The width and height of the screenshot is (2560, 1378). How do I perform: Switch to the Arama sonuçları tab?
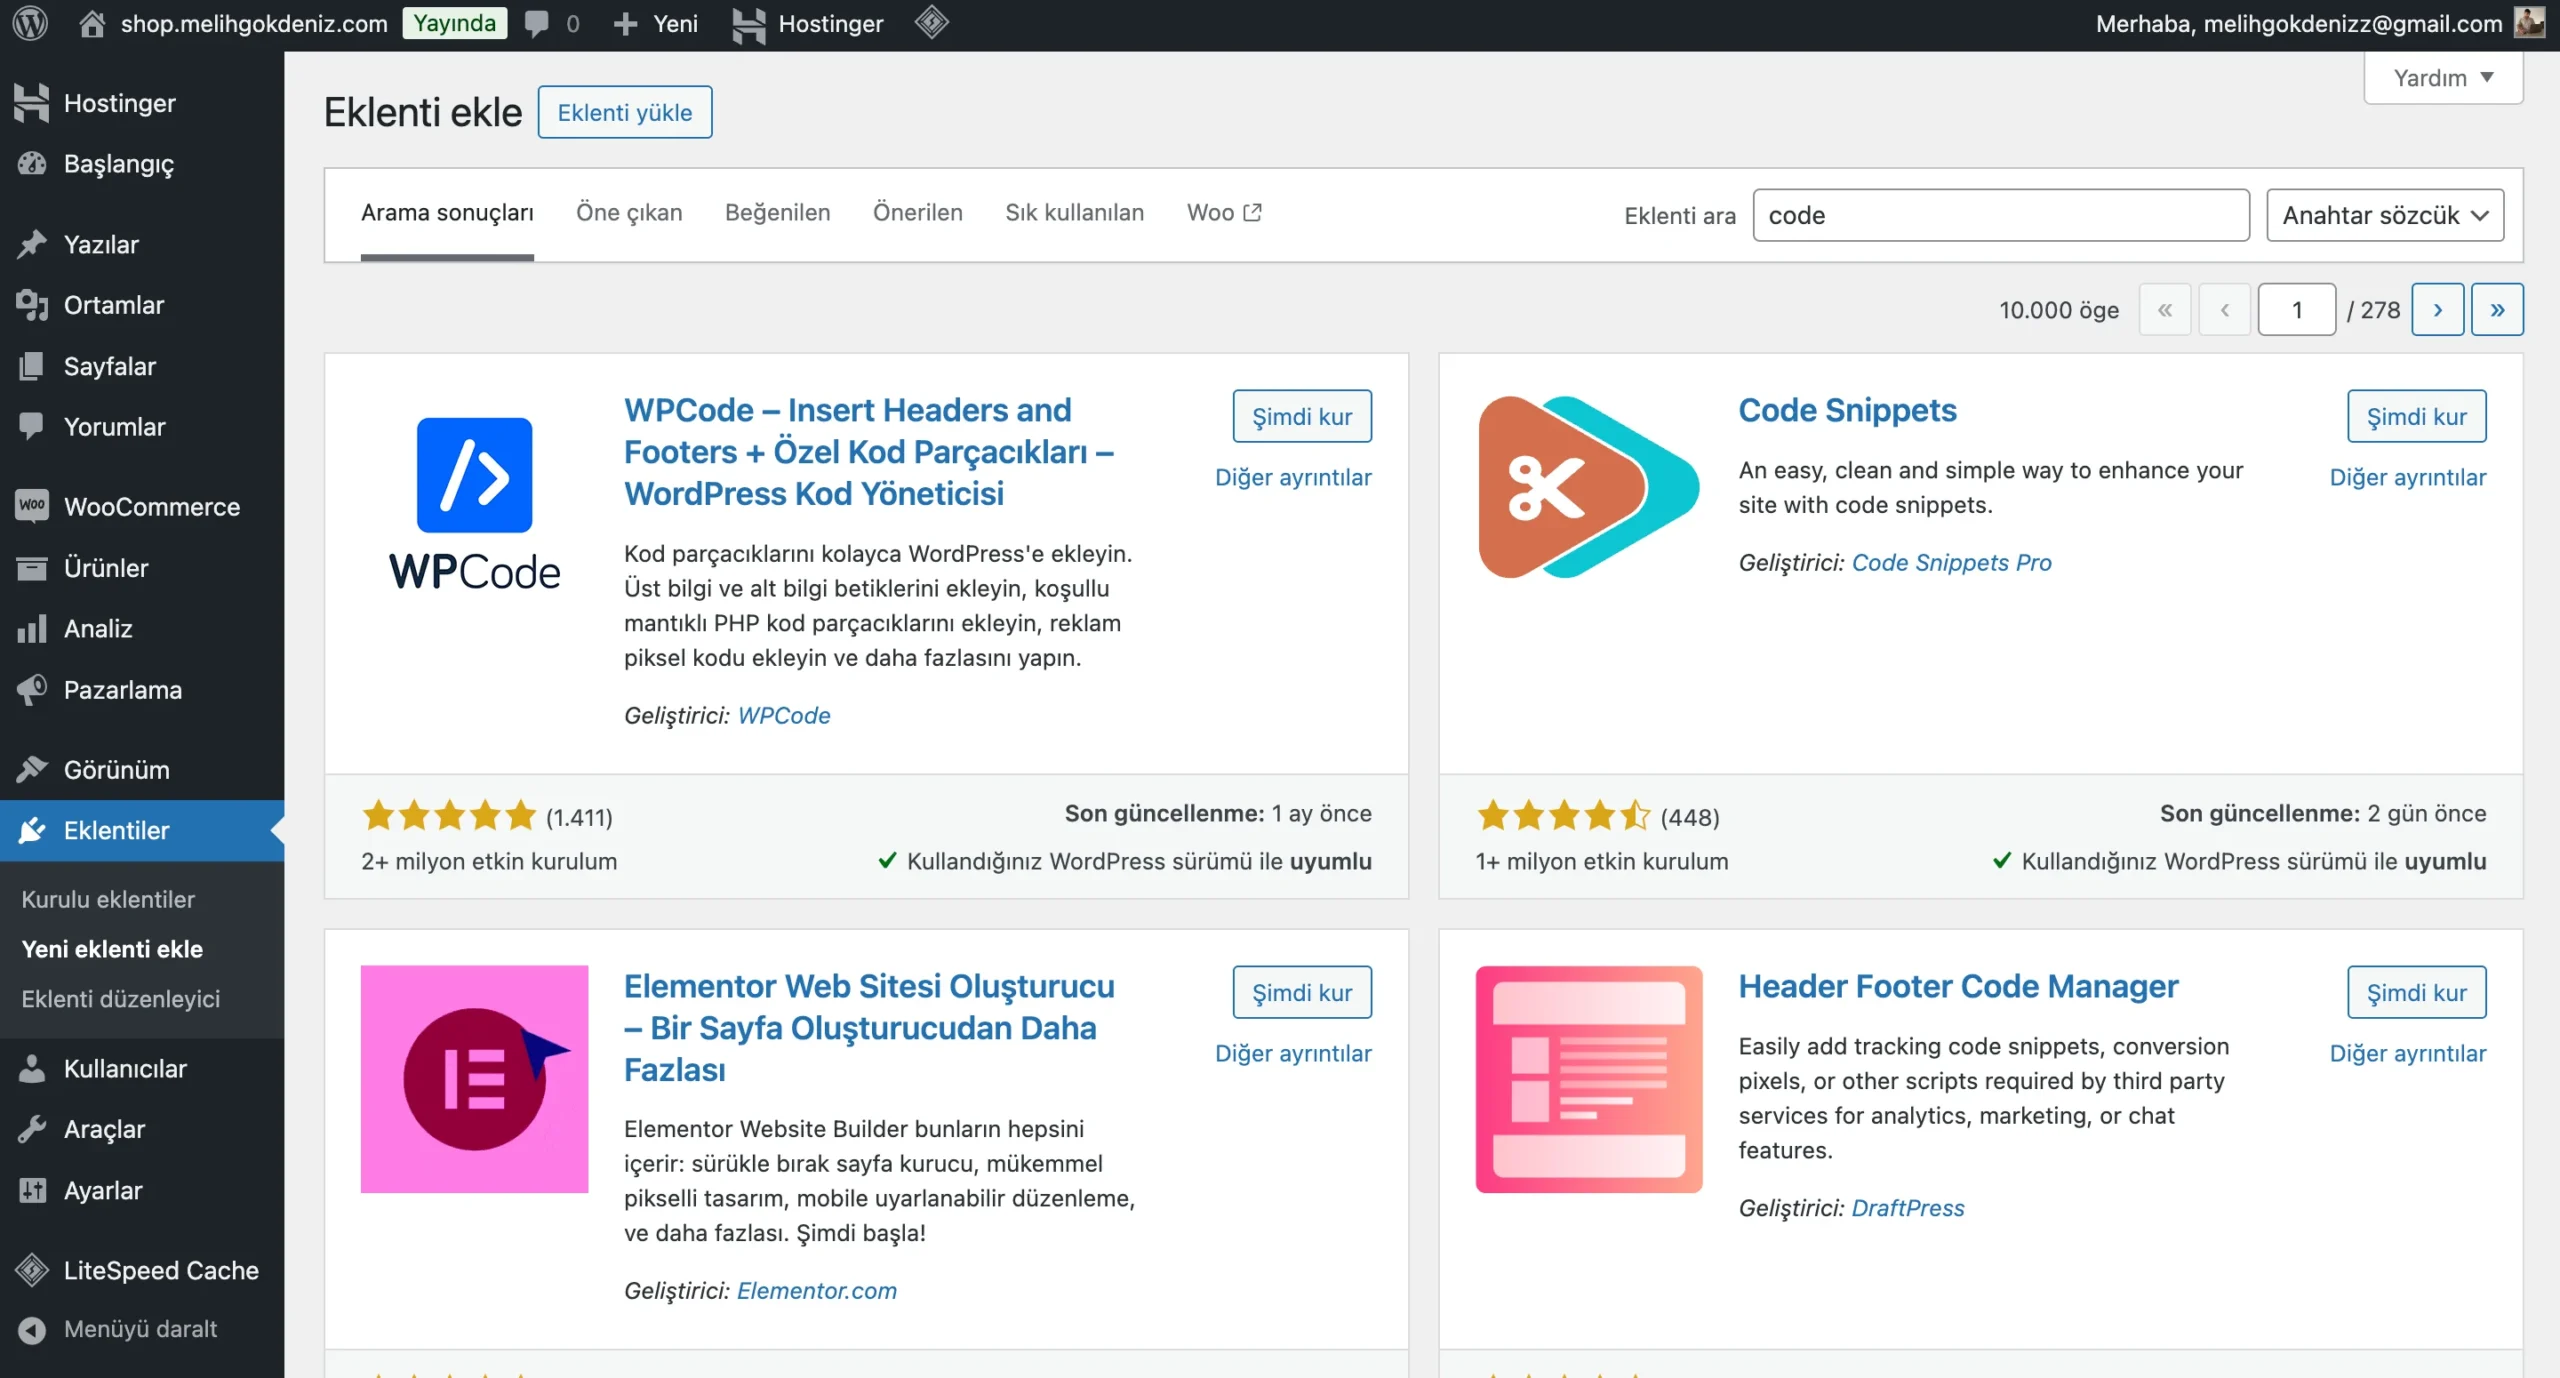(x=447, y=213)
